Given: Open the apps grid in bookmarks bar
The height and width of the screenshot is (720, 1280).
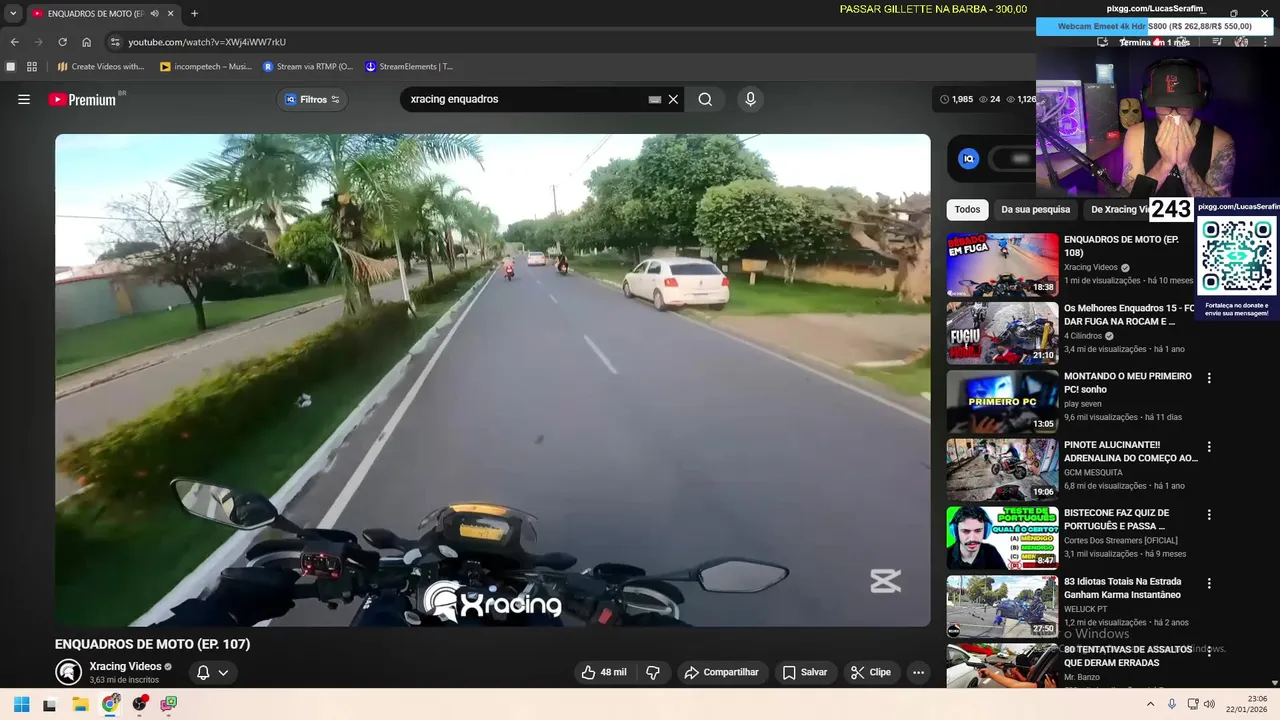Looking at the screenshot, I should click(x=32, y=67).
